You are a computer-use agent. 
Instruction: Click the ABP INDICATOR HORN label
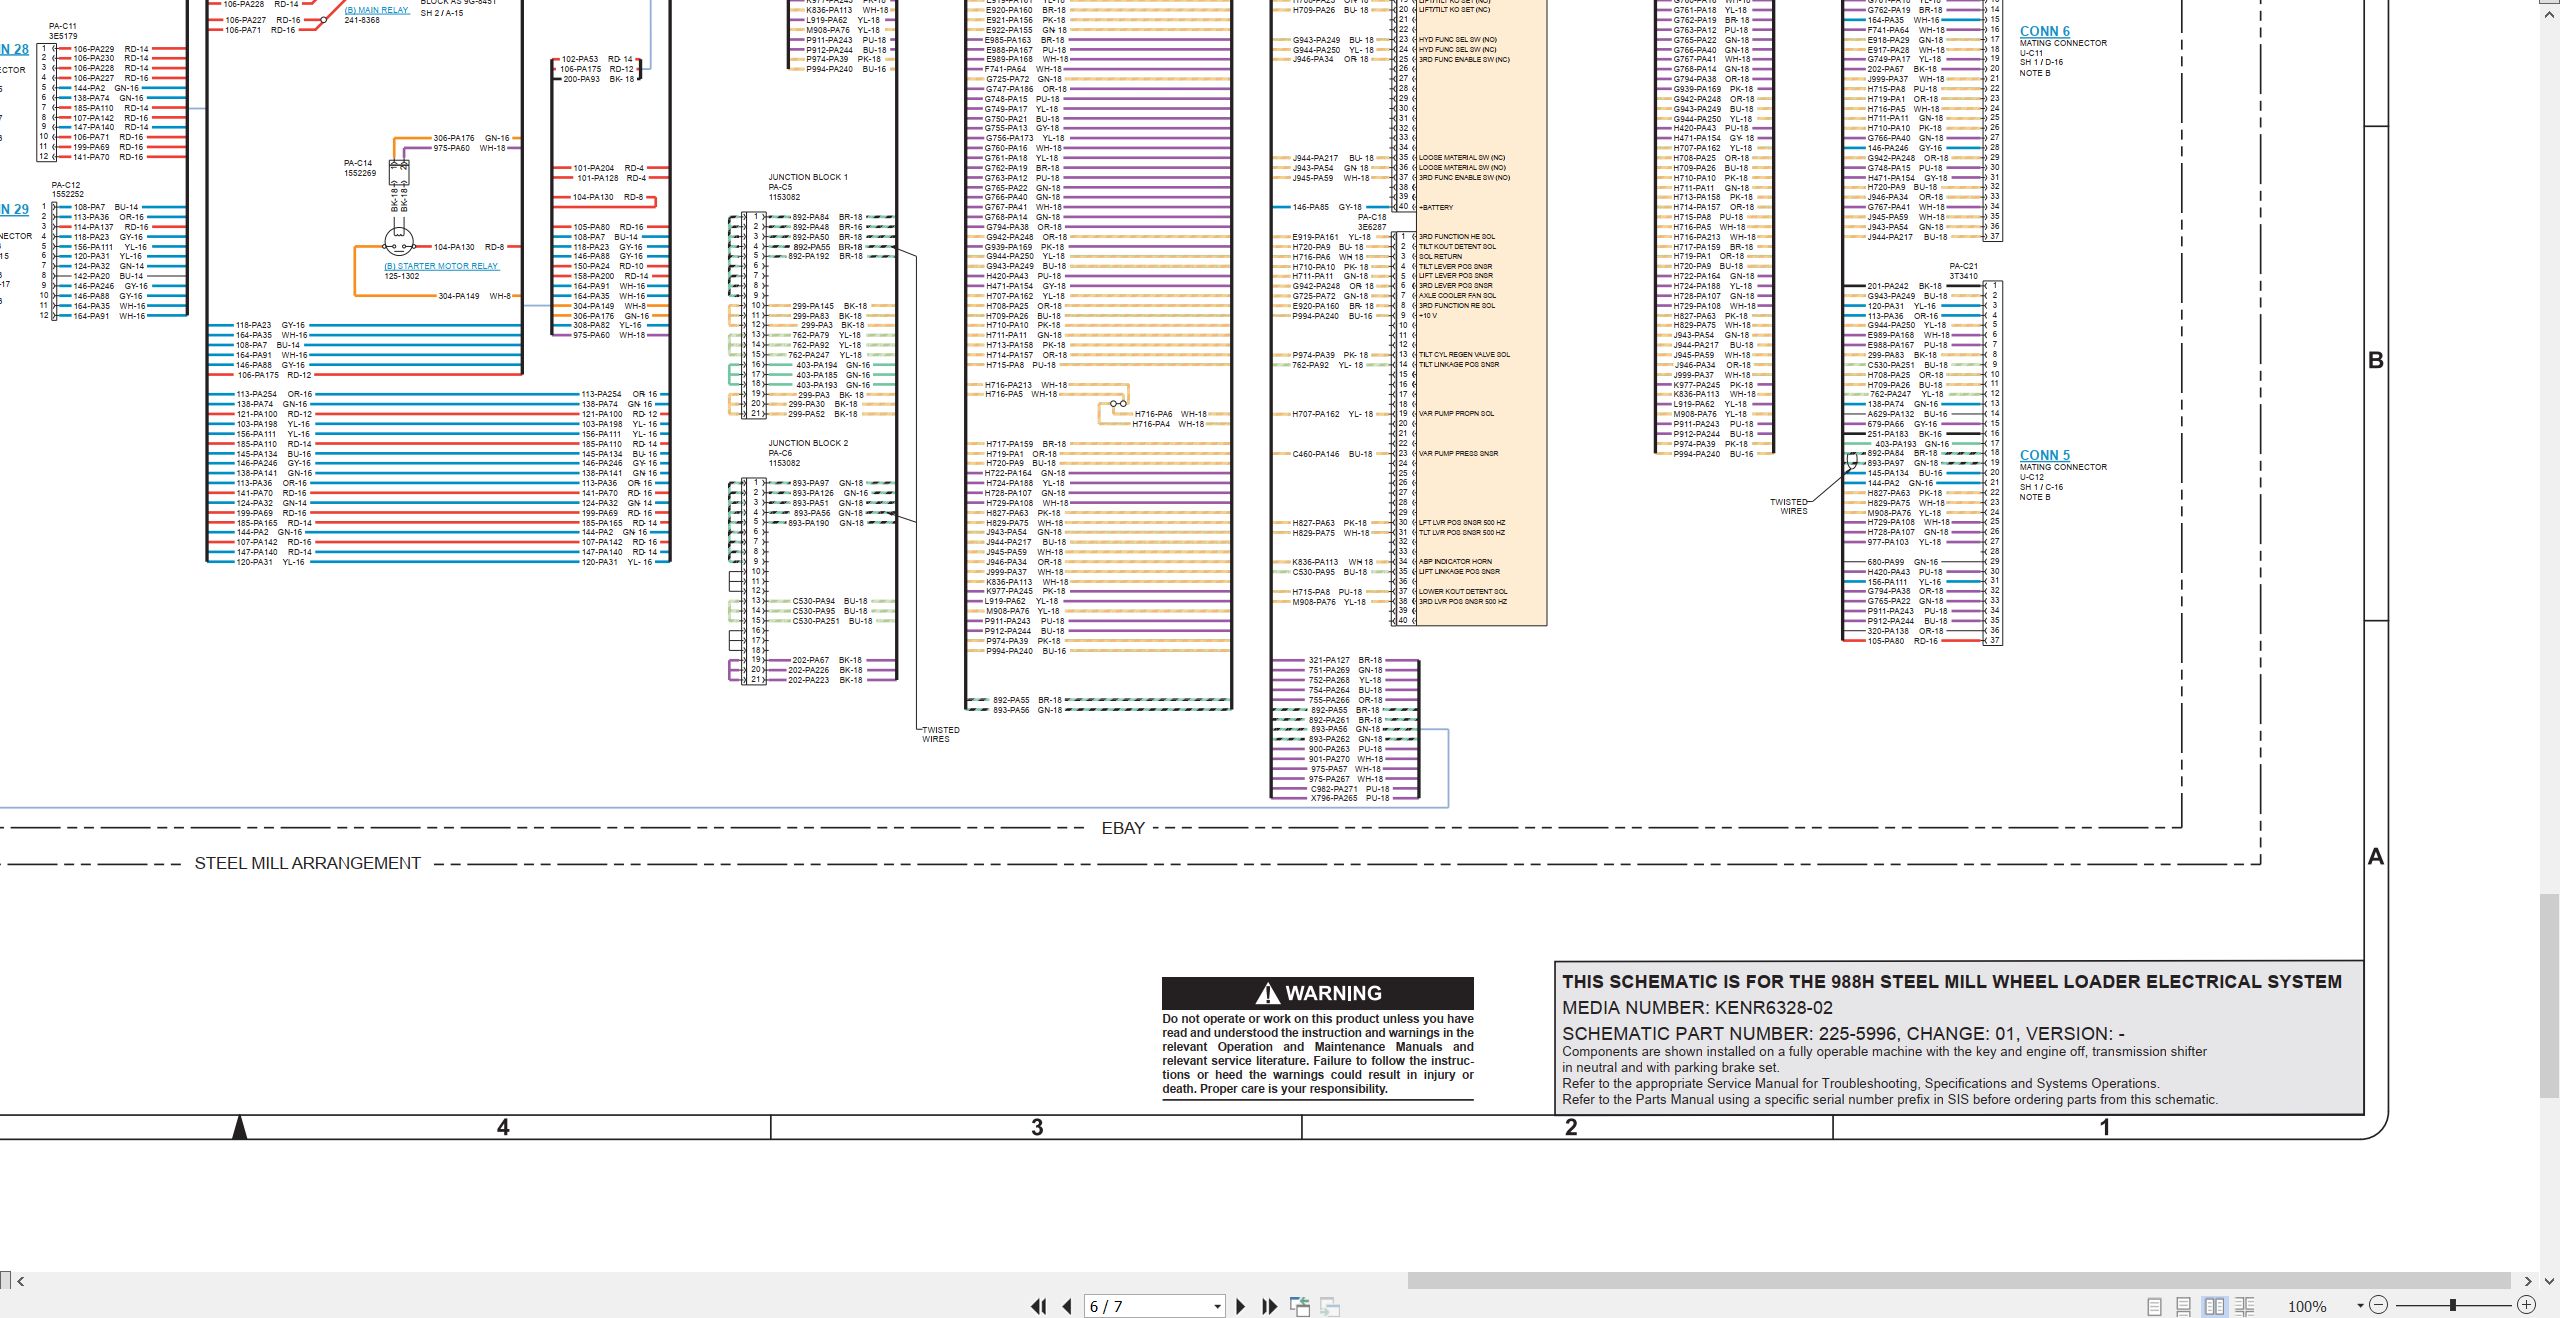1455,561
